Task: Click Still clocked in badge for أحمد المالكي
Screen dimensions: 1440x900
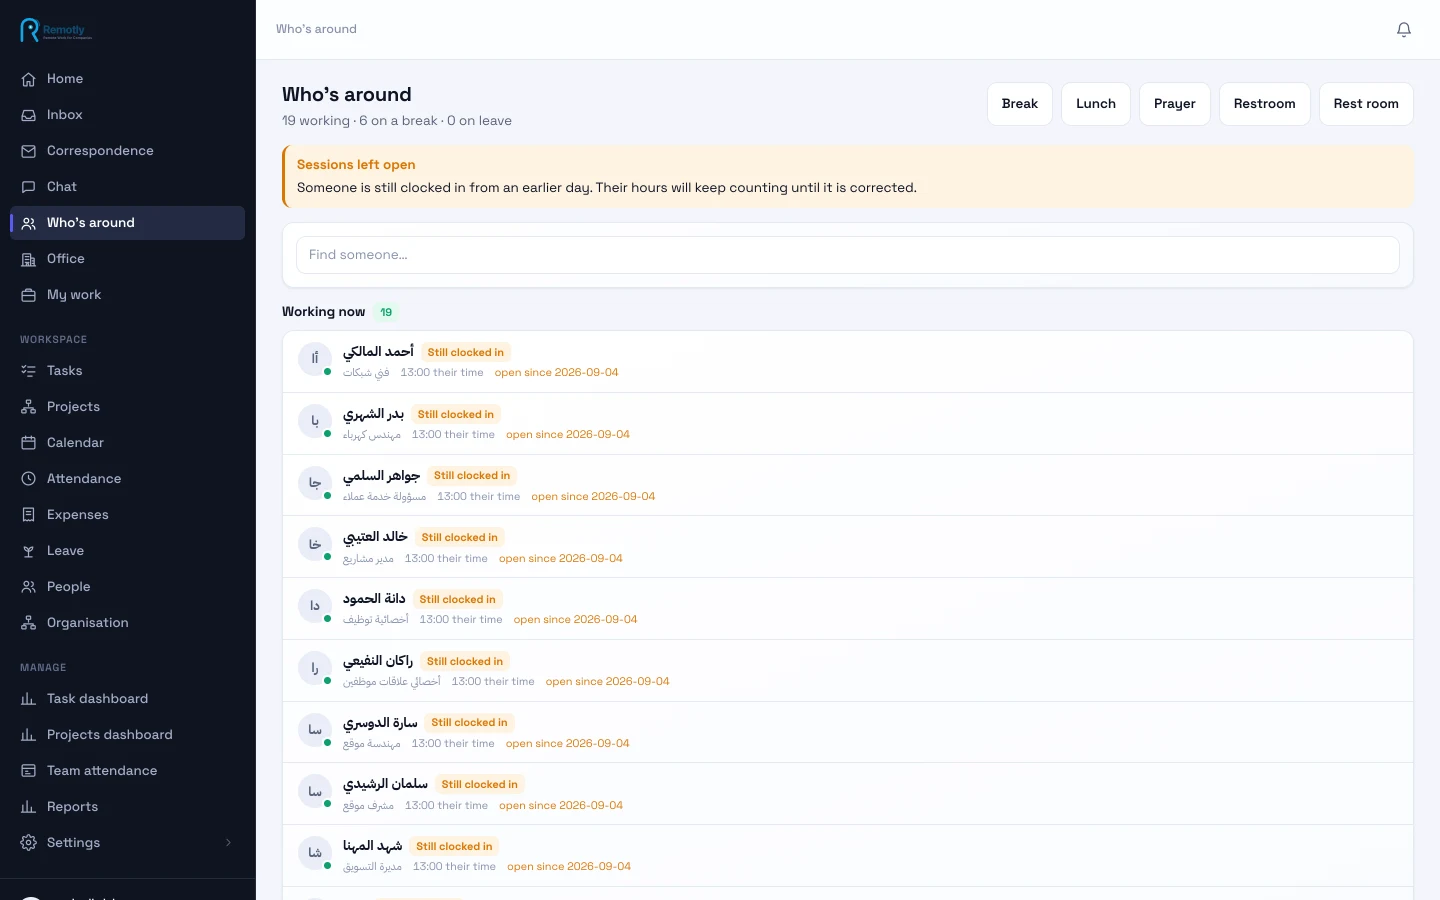Action: pos(466,352)
